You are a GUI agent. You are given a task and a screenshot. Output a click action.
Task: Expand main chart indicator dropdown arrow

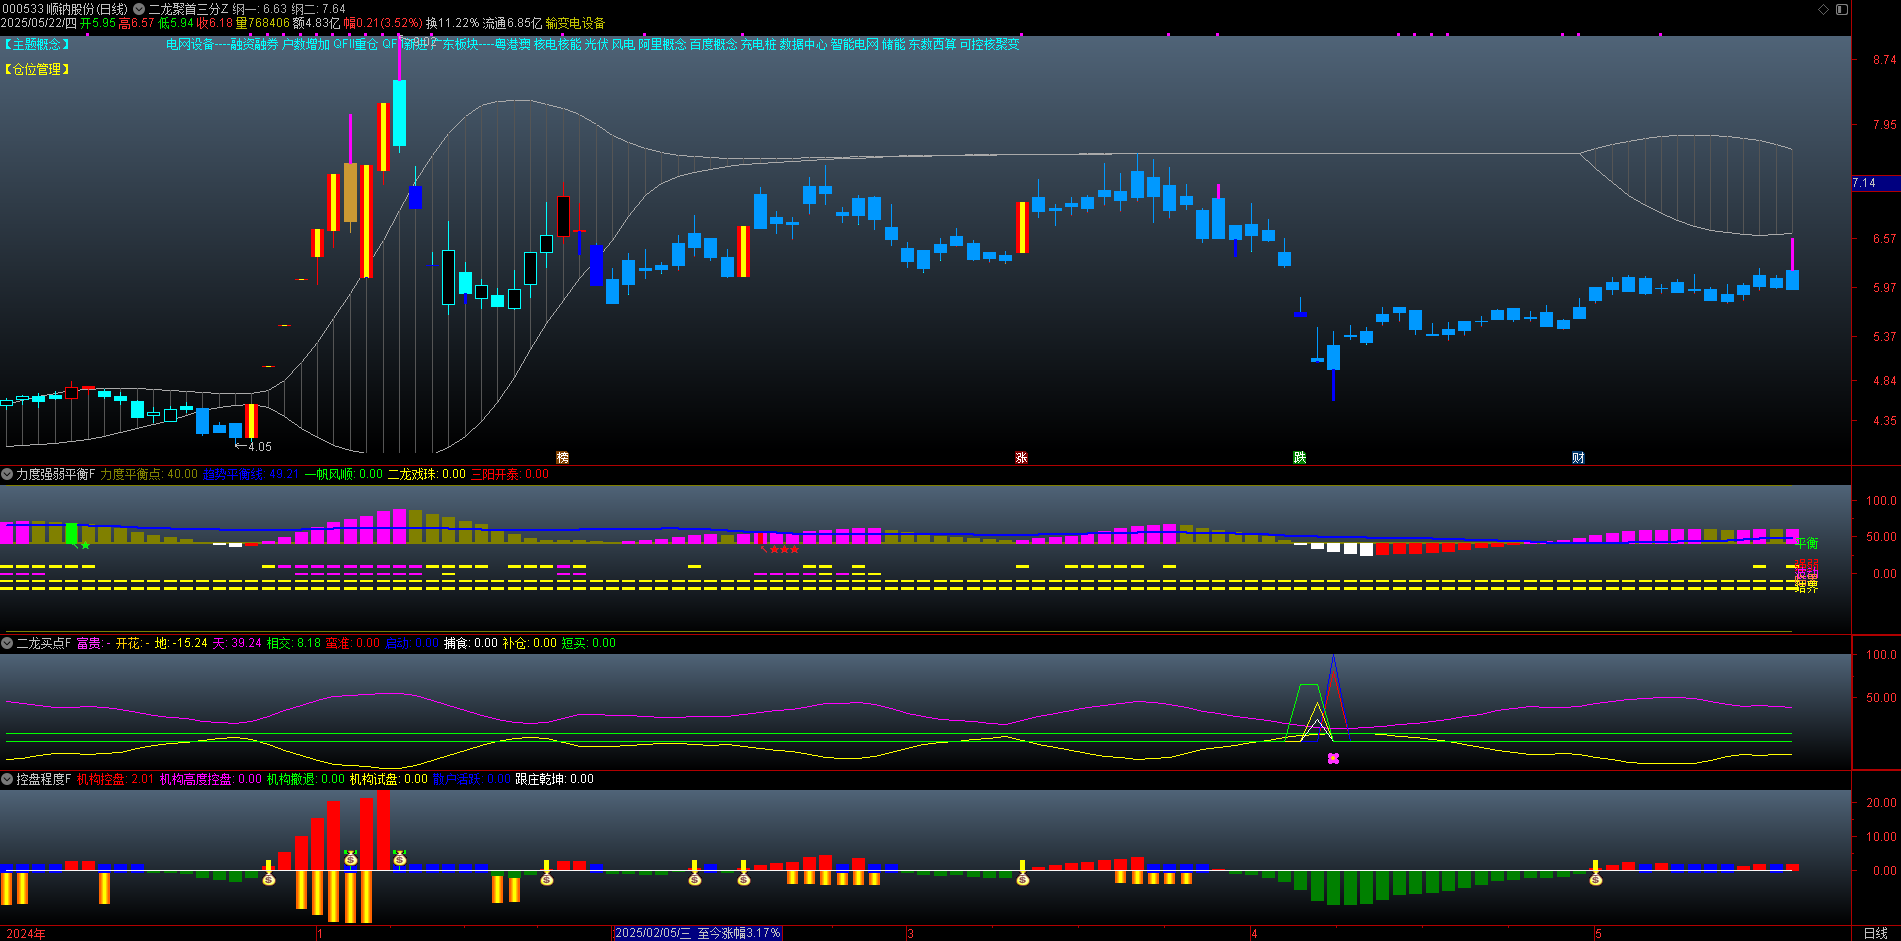pyautogui.click(x=139, y=9)
